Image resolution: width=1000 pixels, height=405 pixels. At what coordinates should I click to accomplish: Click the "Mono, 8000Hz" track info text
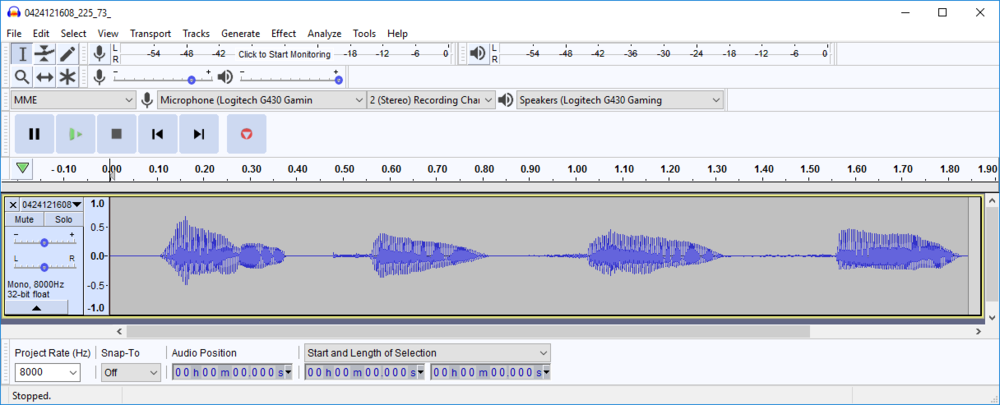coord(36,284)
